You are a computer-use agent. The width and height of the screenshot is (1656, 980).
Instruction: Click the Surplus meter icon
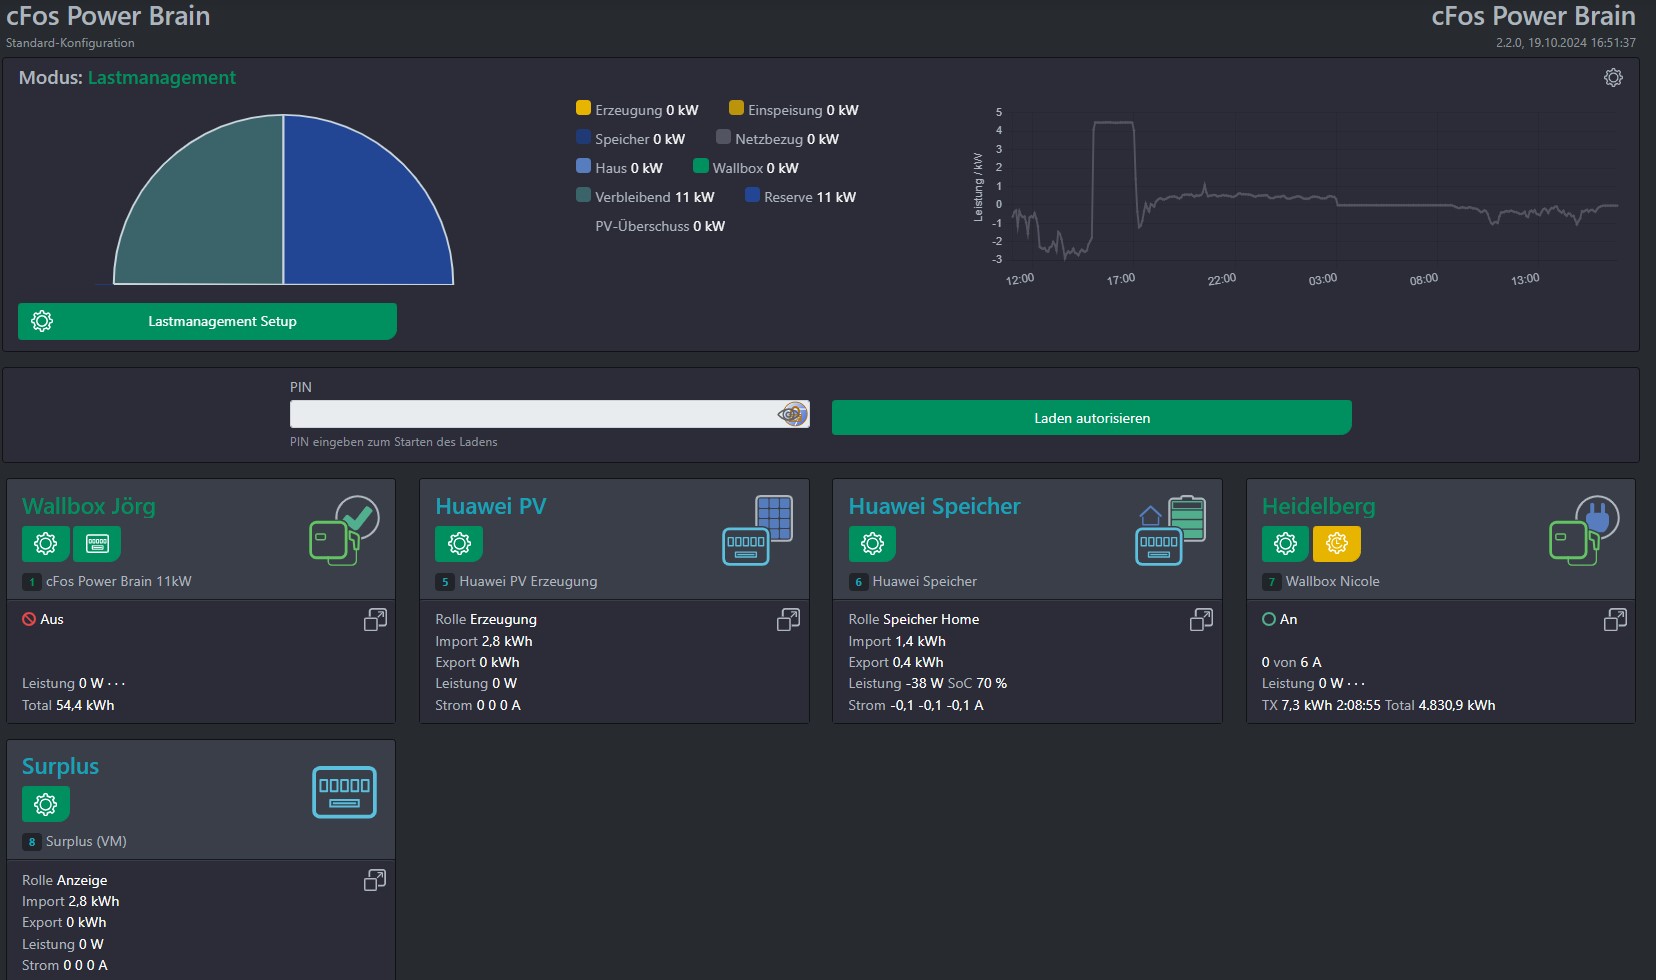344,792
